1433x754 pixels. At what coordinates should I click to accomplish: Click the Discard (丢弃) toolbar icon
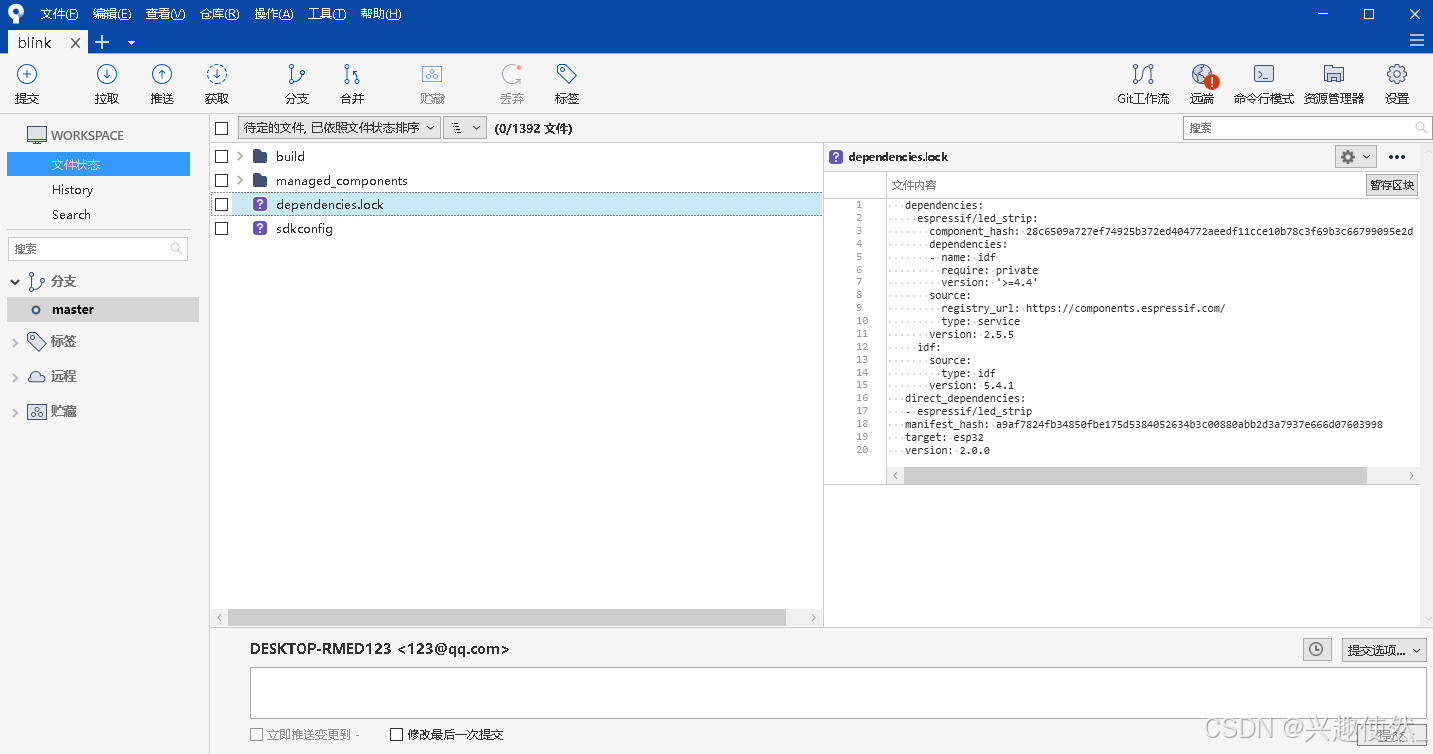tap(512, 74)
